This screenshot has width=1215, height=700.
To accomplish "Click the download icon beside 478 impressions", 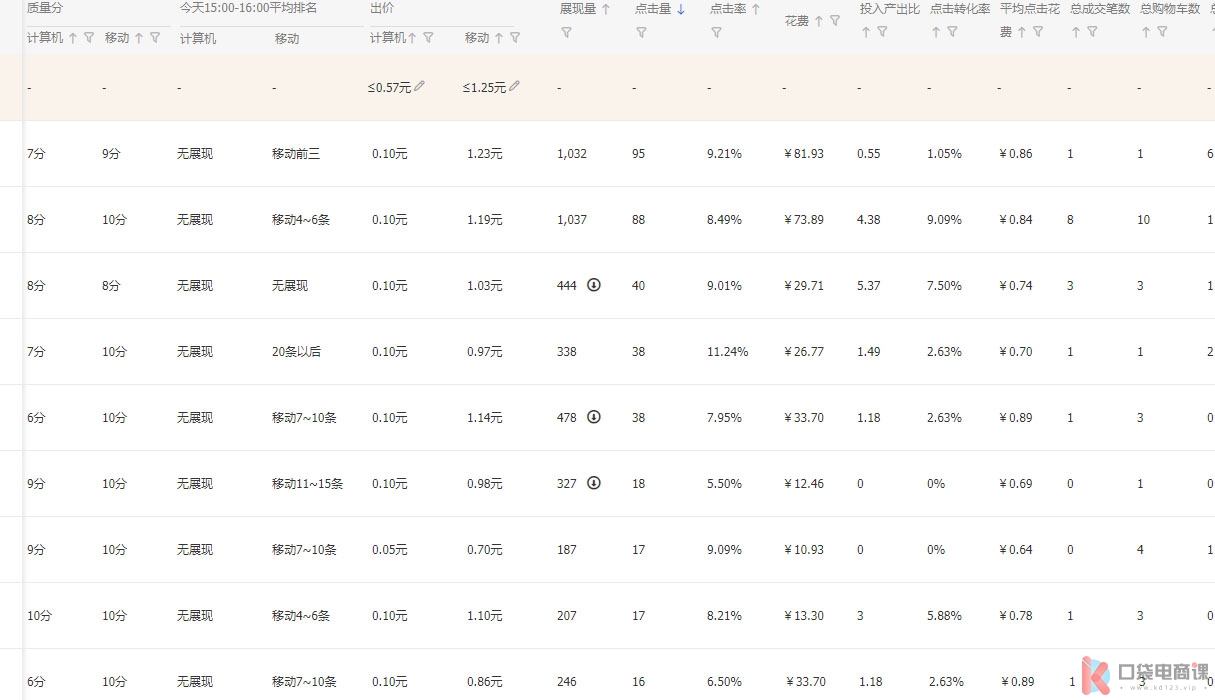I will pos(594,417).
